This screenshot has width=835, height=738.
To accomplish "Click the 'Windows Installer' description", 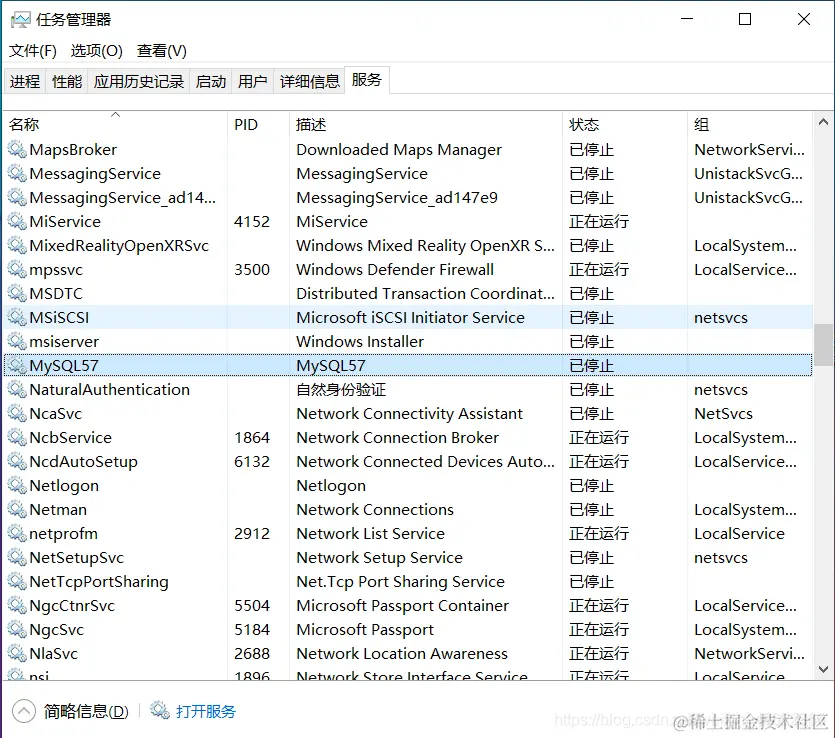I will [x=360, y=341].
